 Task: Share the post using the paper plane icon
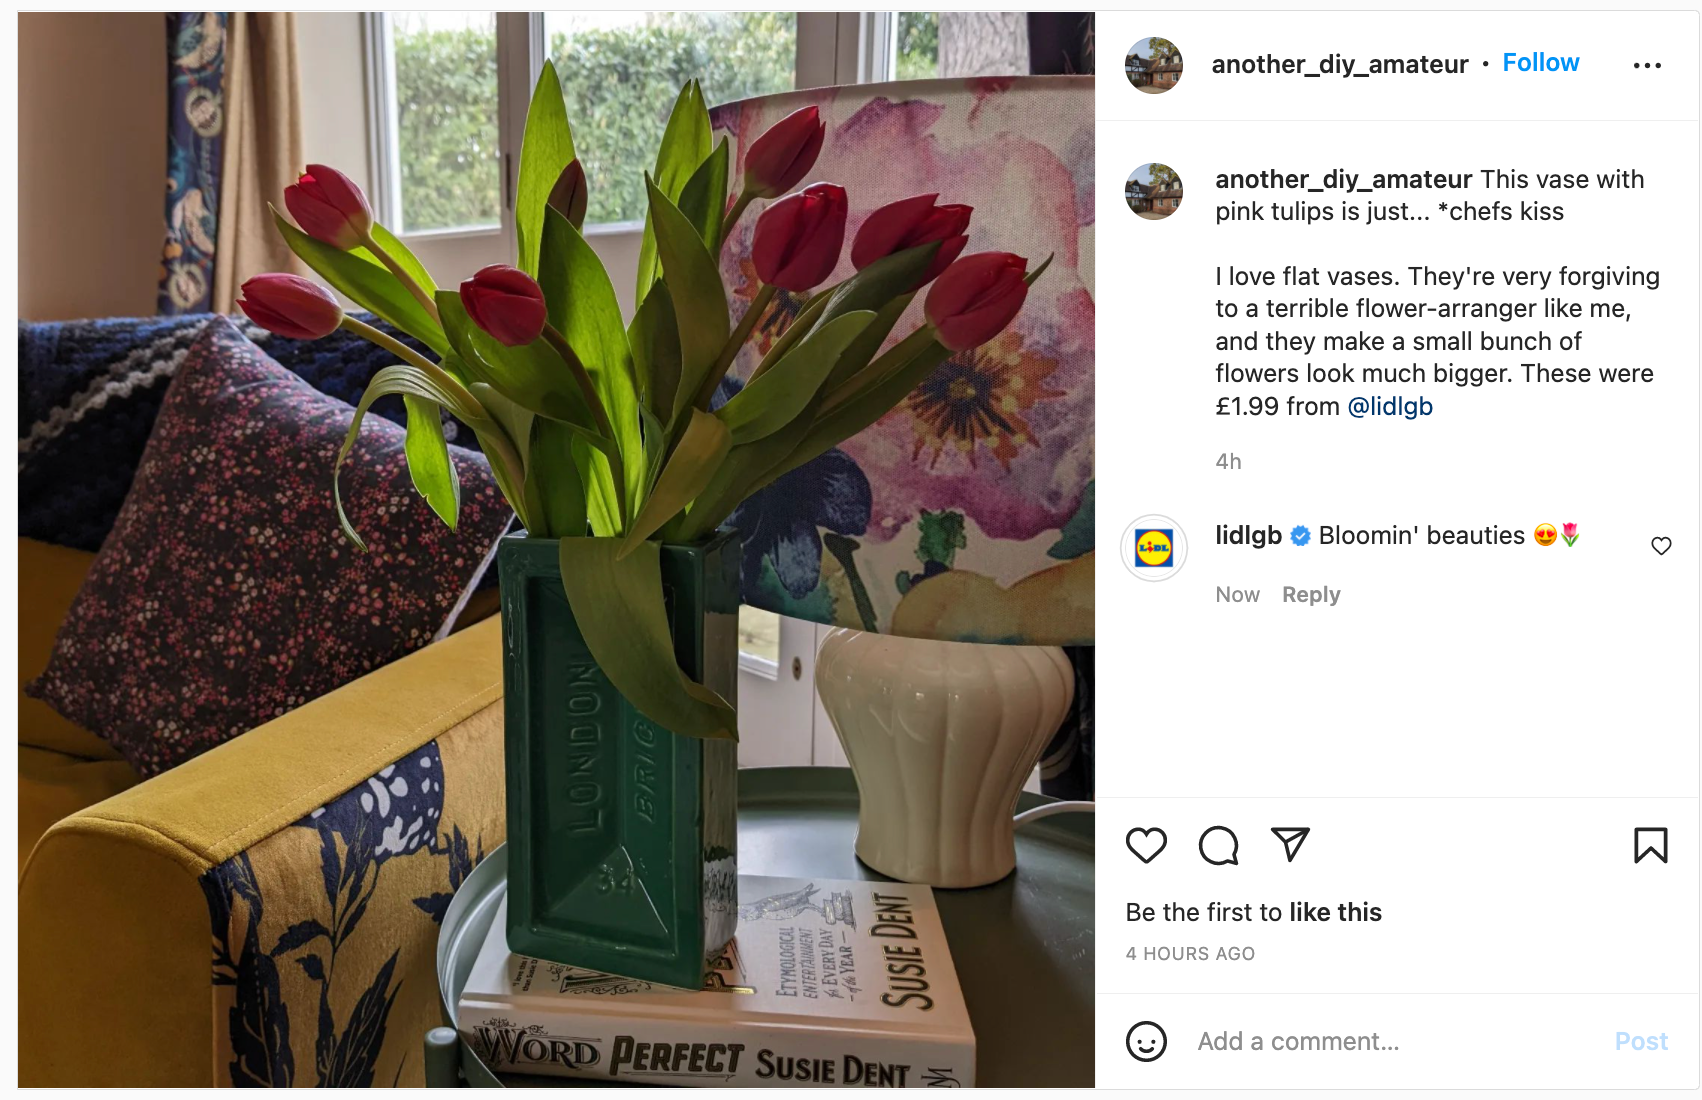1290,844
